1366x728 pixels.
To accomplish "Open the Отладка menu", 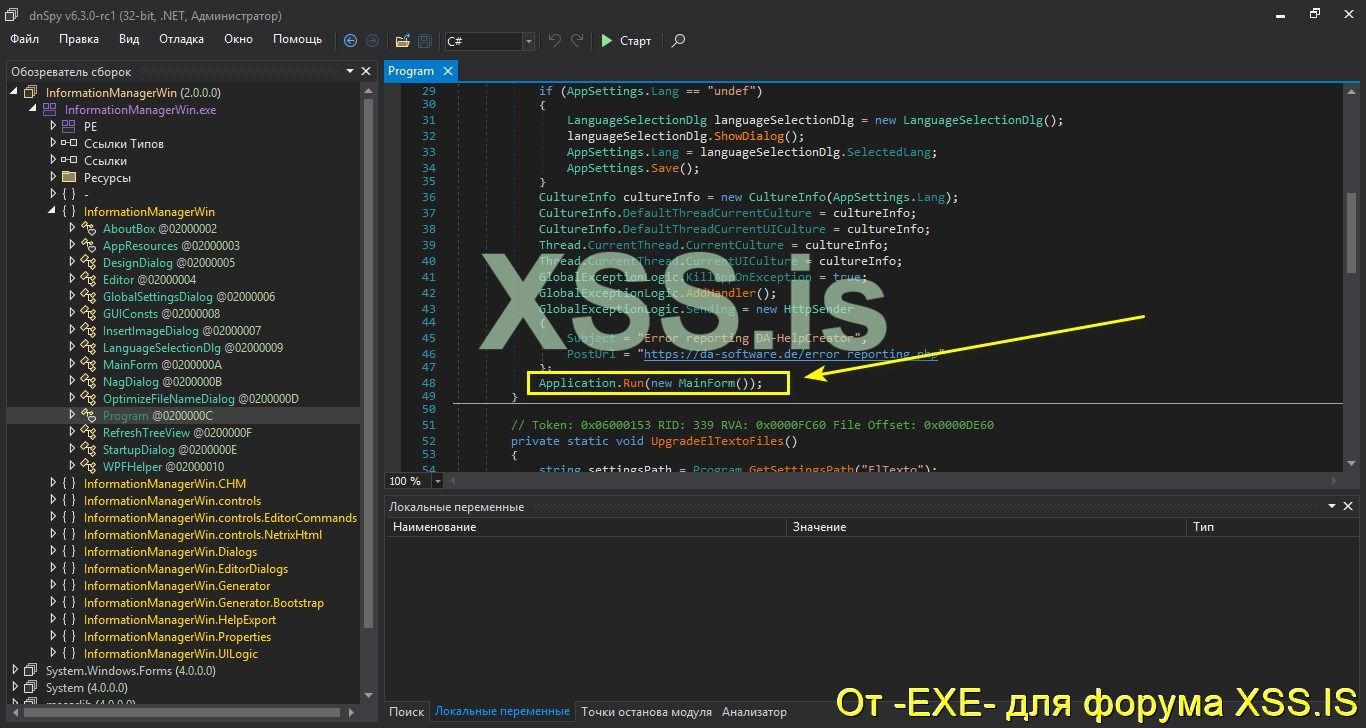I will (181, 39).
